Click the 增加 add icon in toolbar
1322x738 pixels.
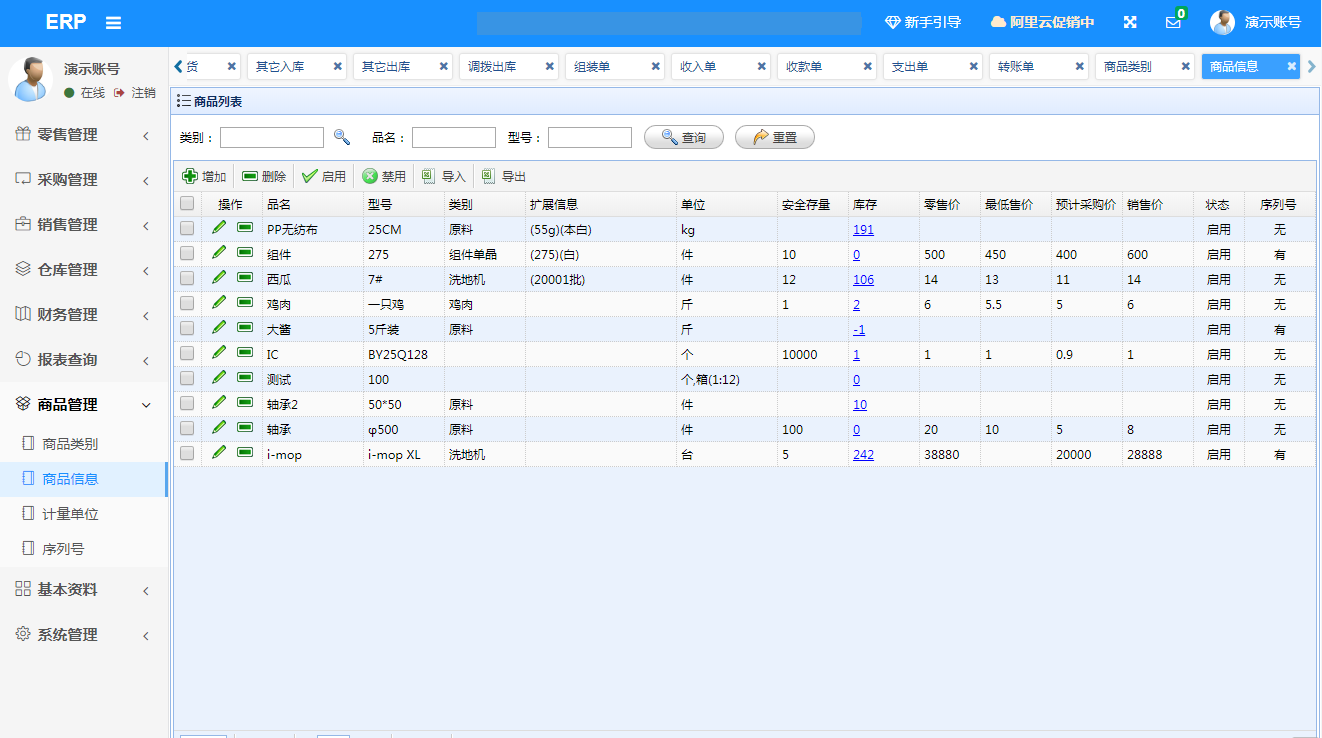[x=190, y=176]
